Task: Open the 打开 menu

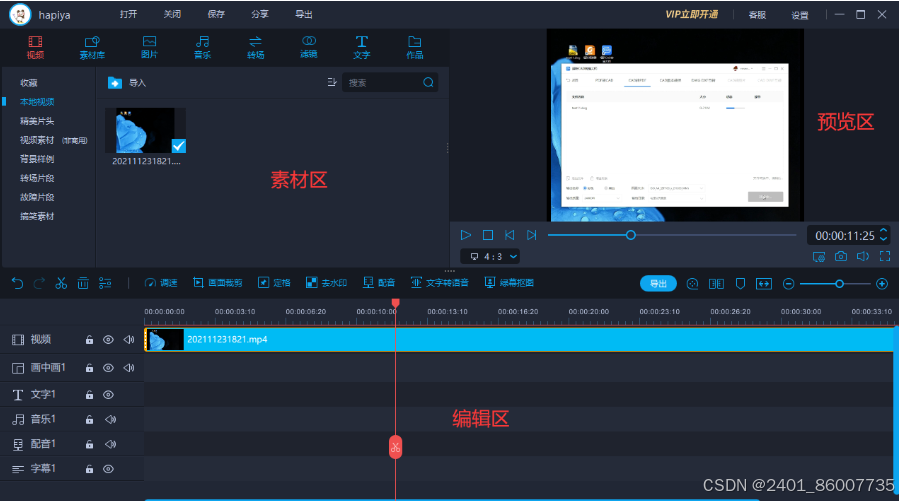Action: (128, 14)
